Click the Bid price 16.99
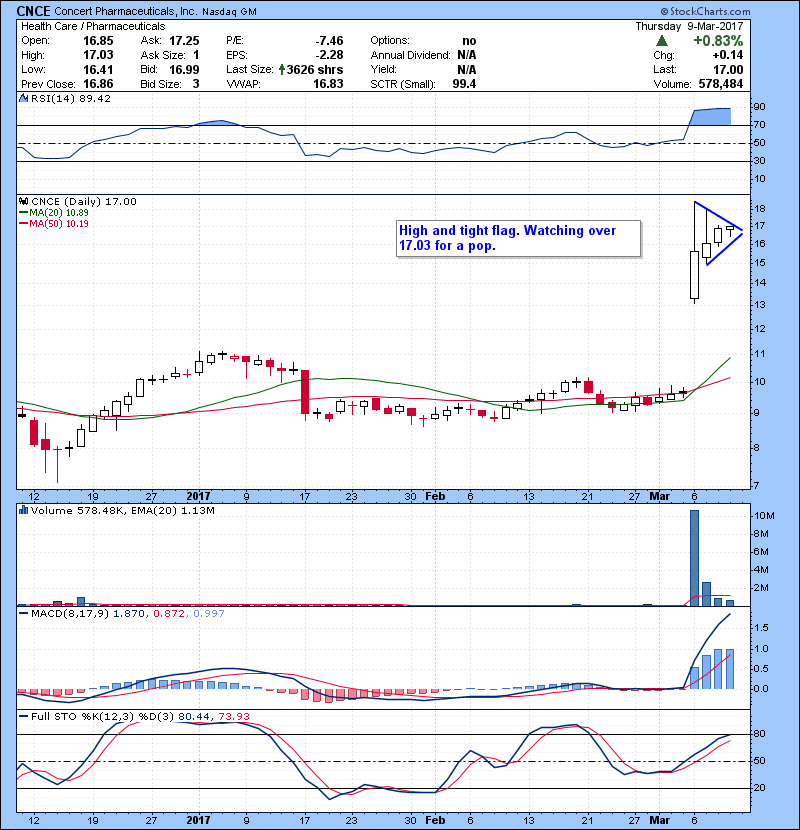 [184, 69]
